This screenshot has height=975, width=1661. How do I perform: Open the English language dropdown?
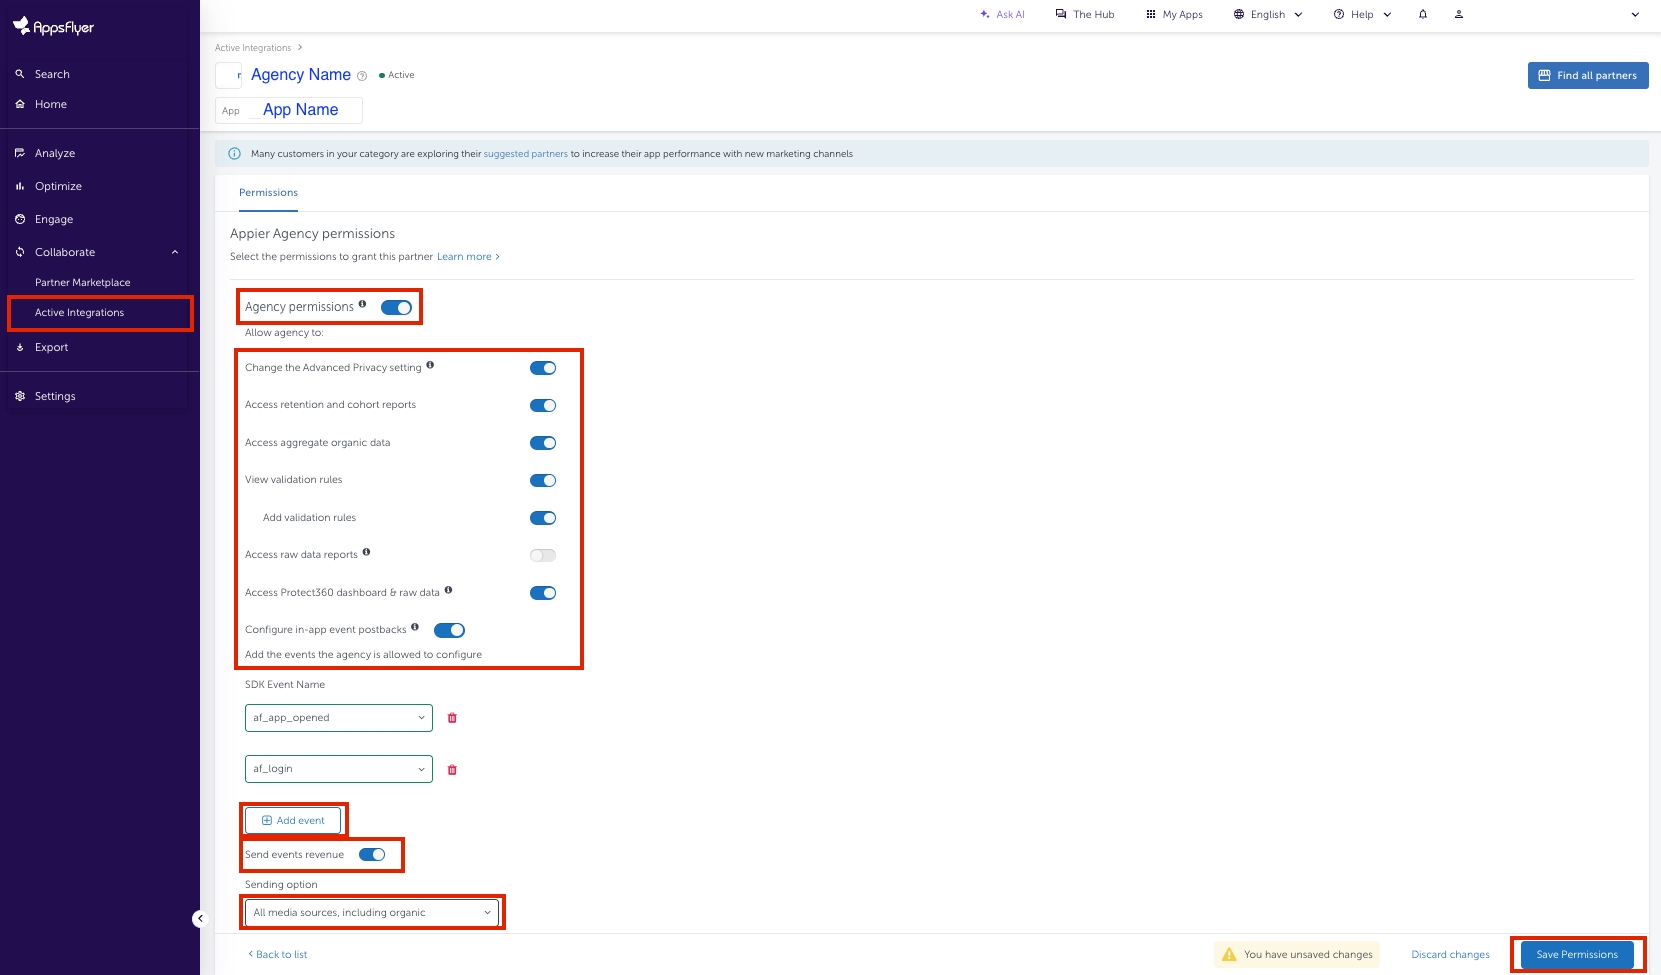(1268, 15)
